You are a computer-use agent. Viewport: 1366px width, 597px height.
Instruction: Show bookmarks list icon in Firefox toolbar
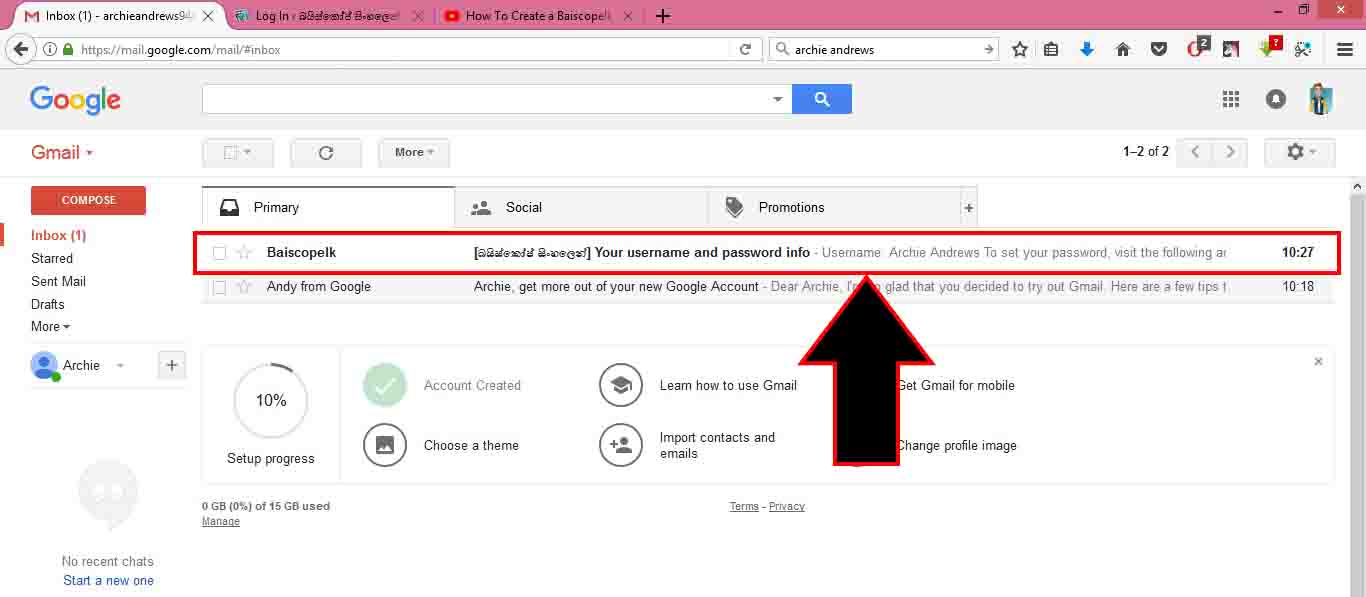pyautogui.click(x=1051, y=49)
